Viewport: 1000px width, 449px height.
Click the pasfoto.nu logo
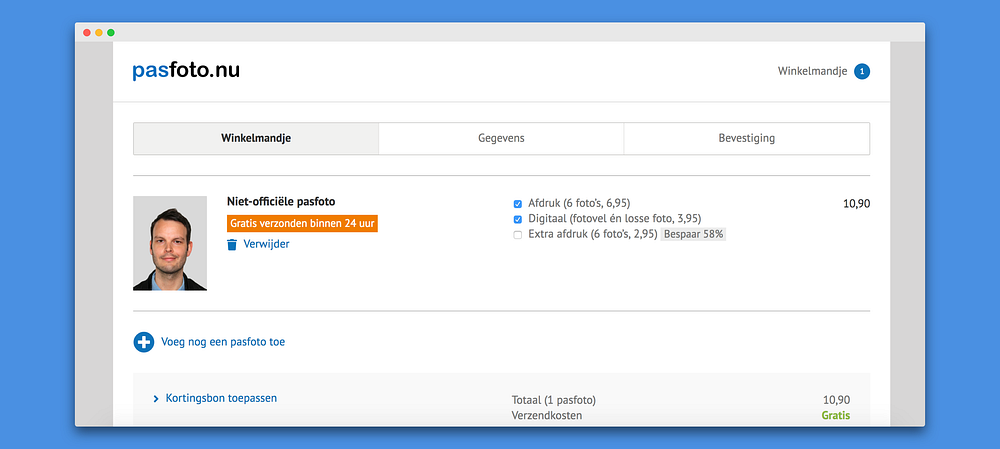(186, 71)
